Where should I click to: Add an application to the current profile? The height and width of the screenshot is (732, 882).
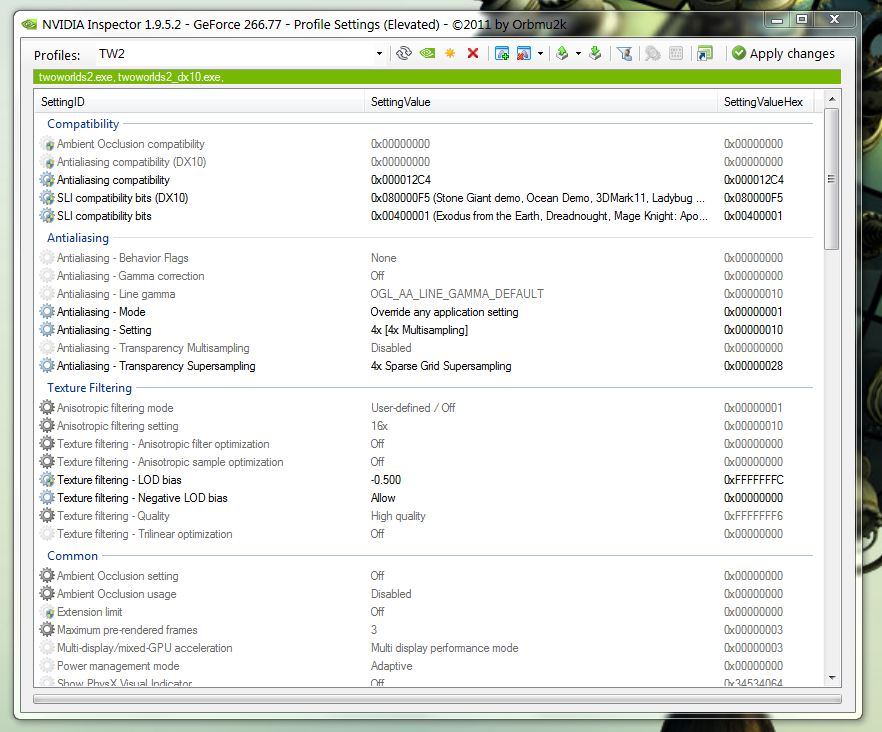pyautogui.click(x=502, y=53)
